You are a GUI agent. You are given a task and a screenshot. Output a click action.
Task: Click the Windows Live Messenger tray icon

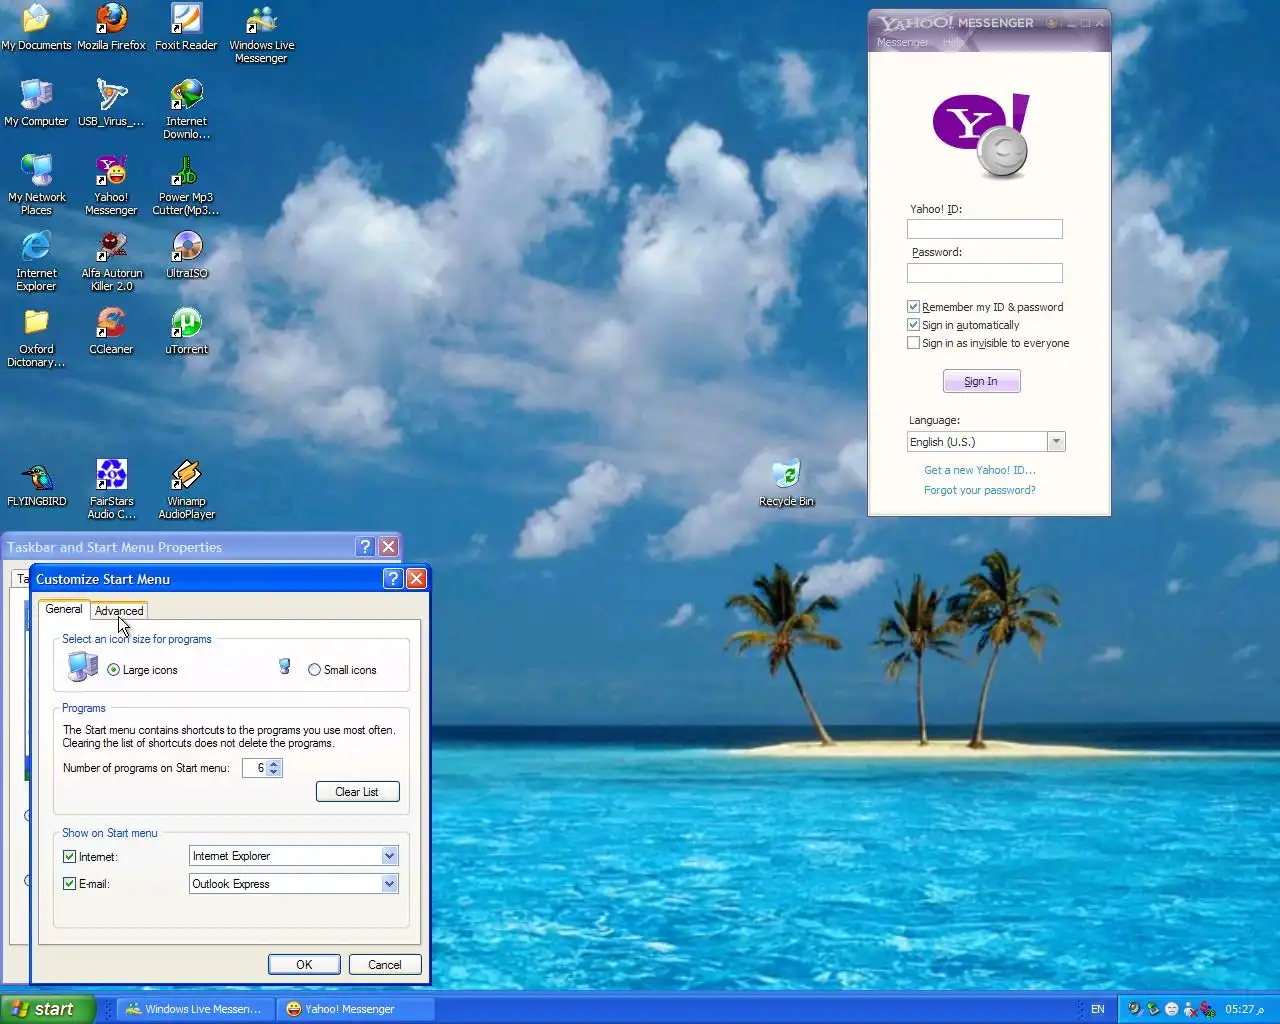(x=1190, y=1009)
